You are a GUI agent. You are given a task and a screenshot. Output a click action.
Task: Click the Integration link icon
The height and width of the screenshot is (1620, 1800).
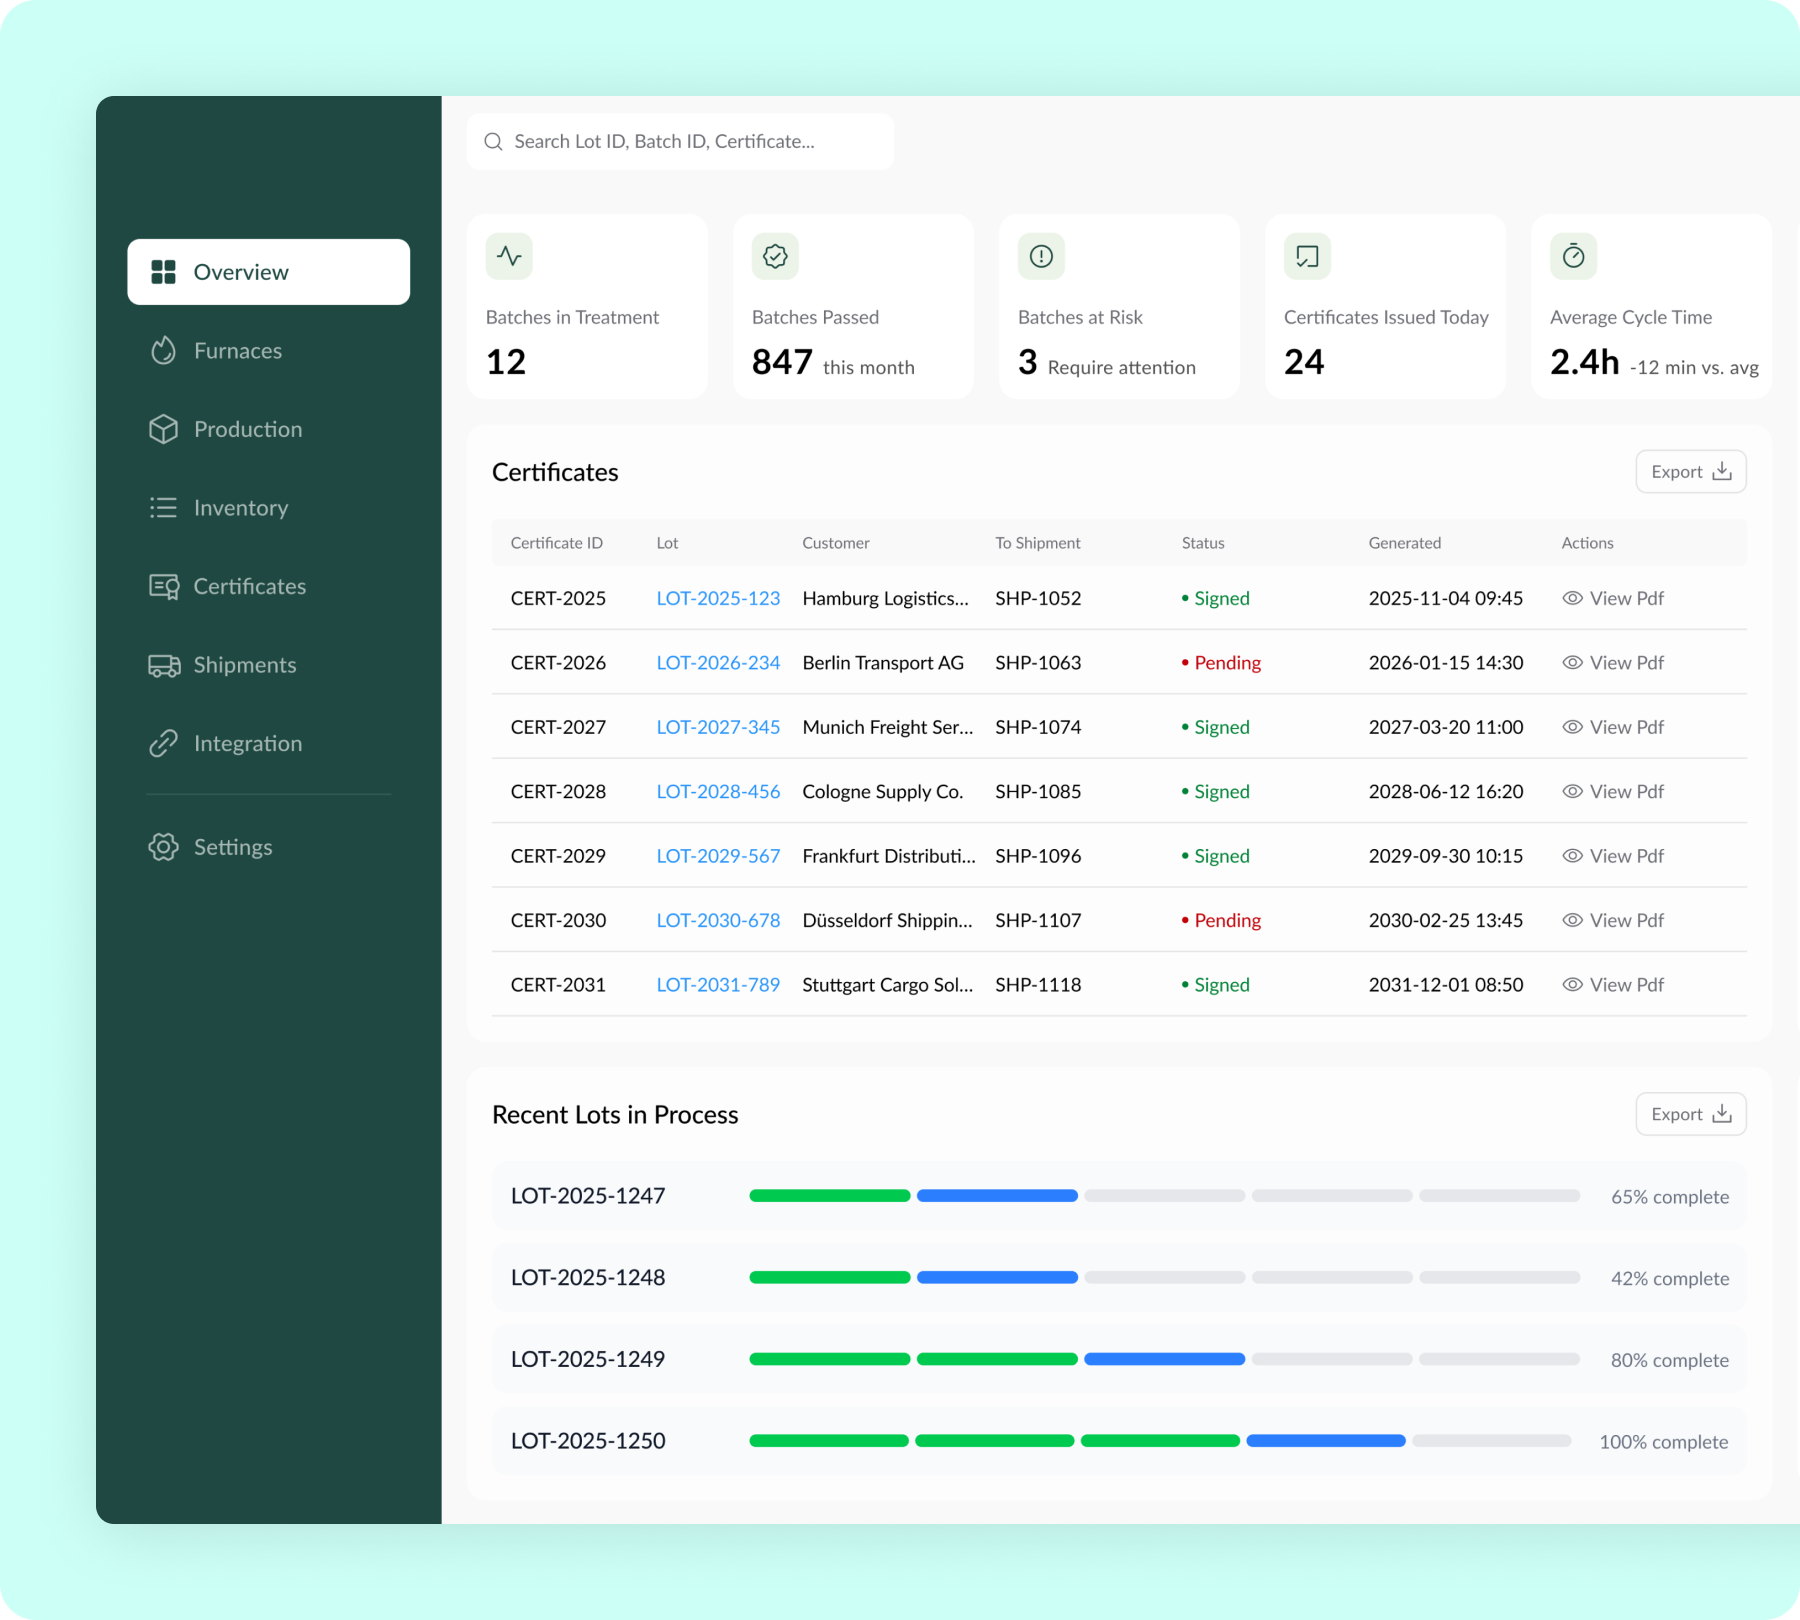point(163,743)
